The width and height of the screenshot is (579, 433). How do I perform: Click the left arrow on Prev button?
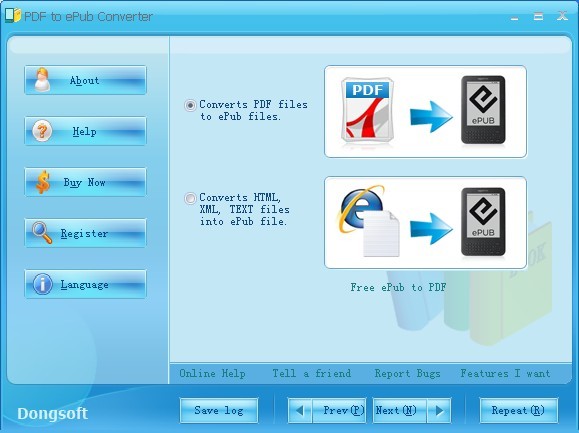coord(299,410)
